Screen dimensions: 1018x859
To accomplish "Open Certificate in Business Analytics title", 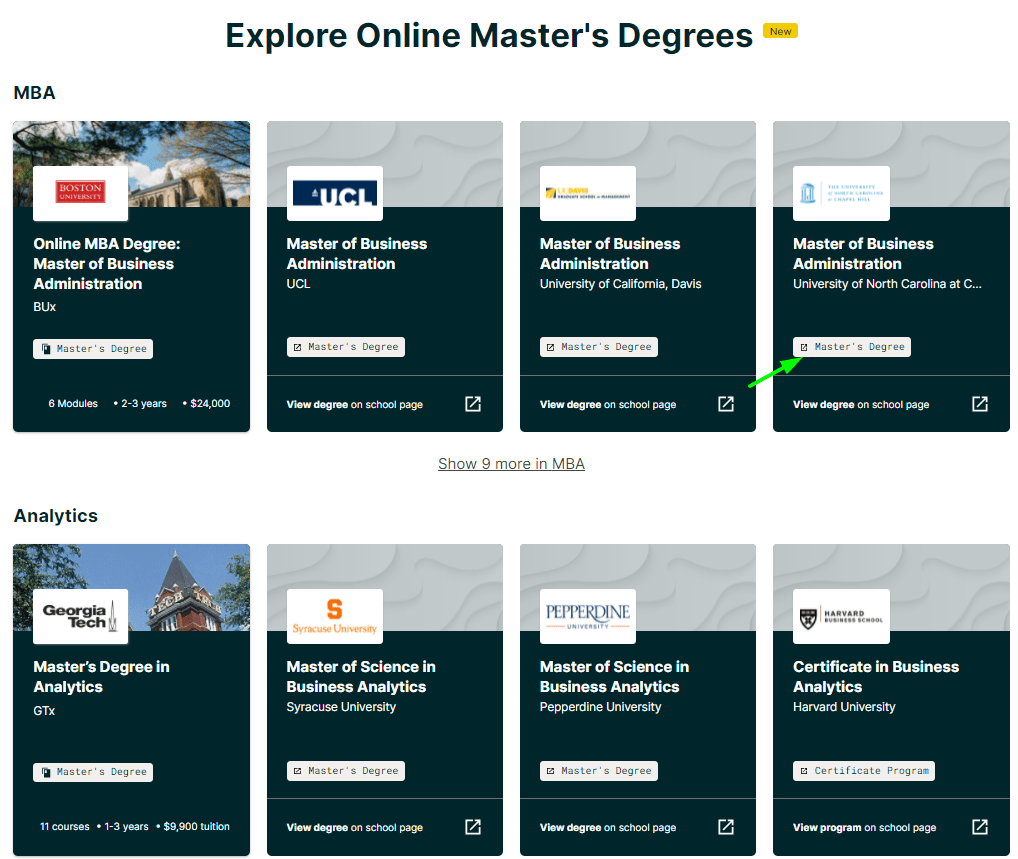I will coord(876,677).
